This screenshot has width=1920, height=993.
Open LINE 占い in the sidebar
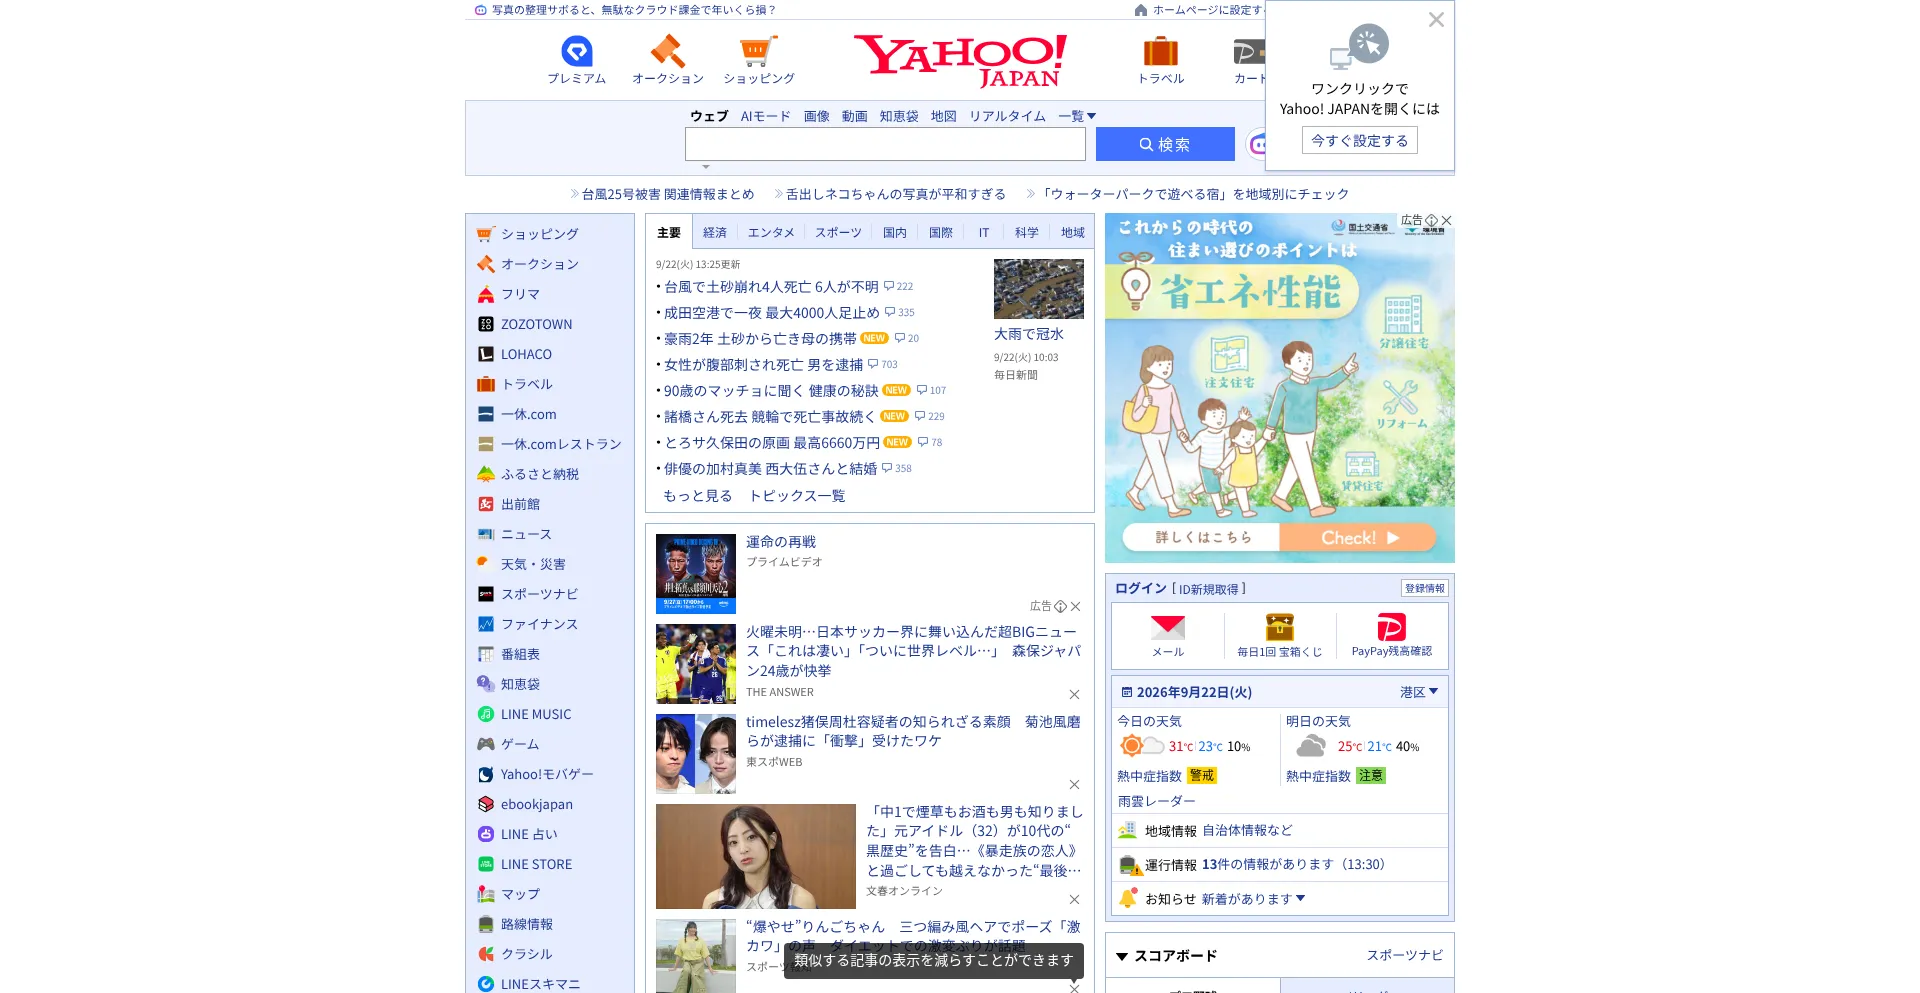(529, 834)
